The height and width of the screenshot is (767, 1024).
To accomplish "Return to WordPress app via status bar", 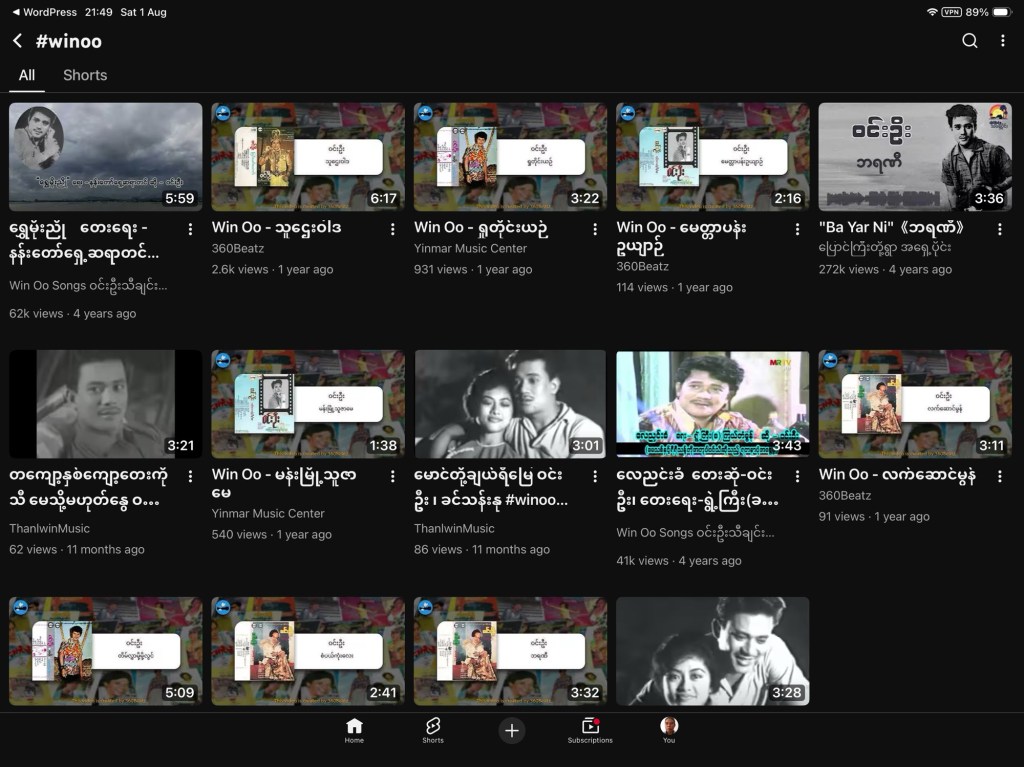I will click(x=44, y=12).
